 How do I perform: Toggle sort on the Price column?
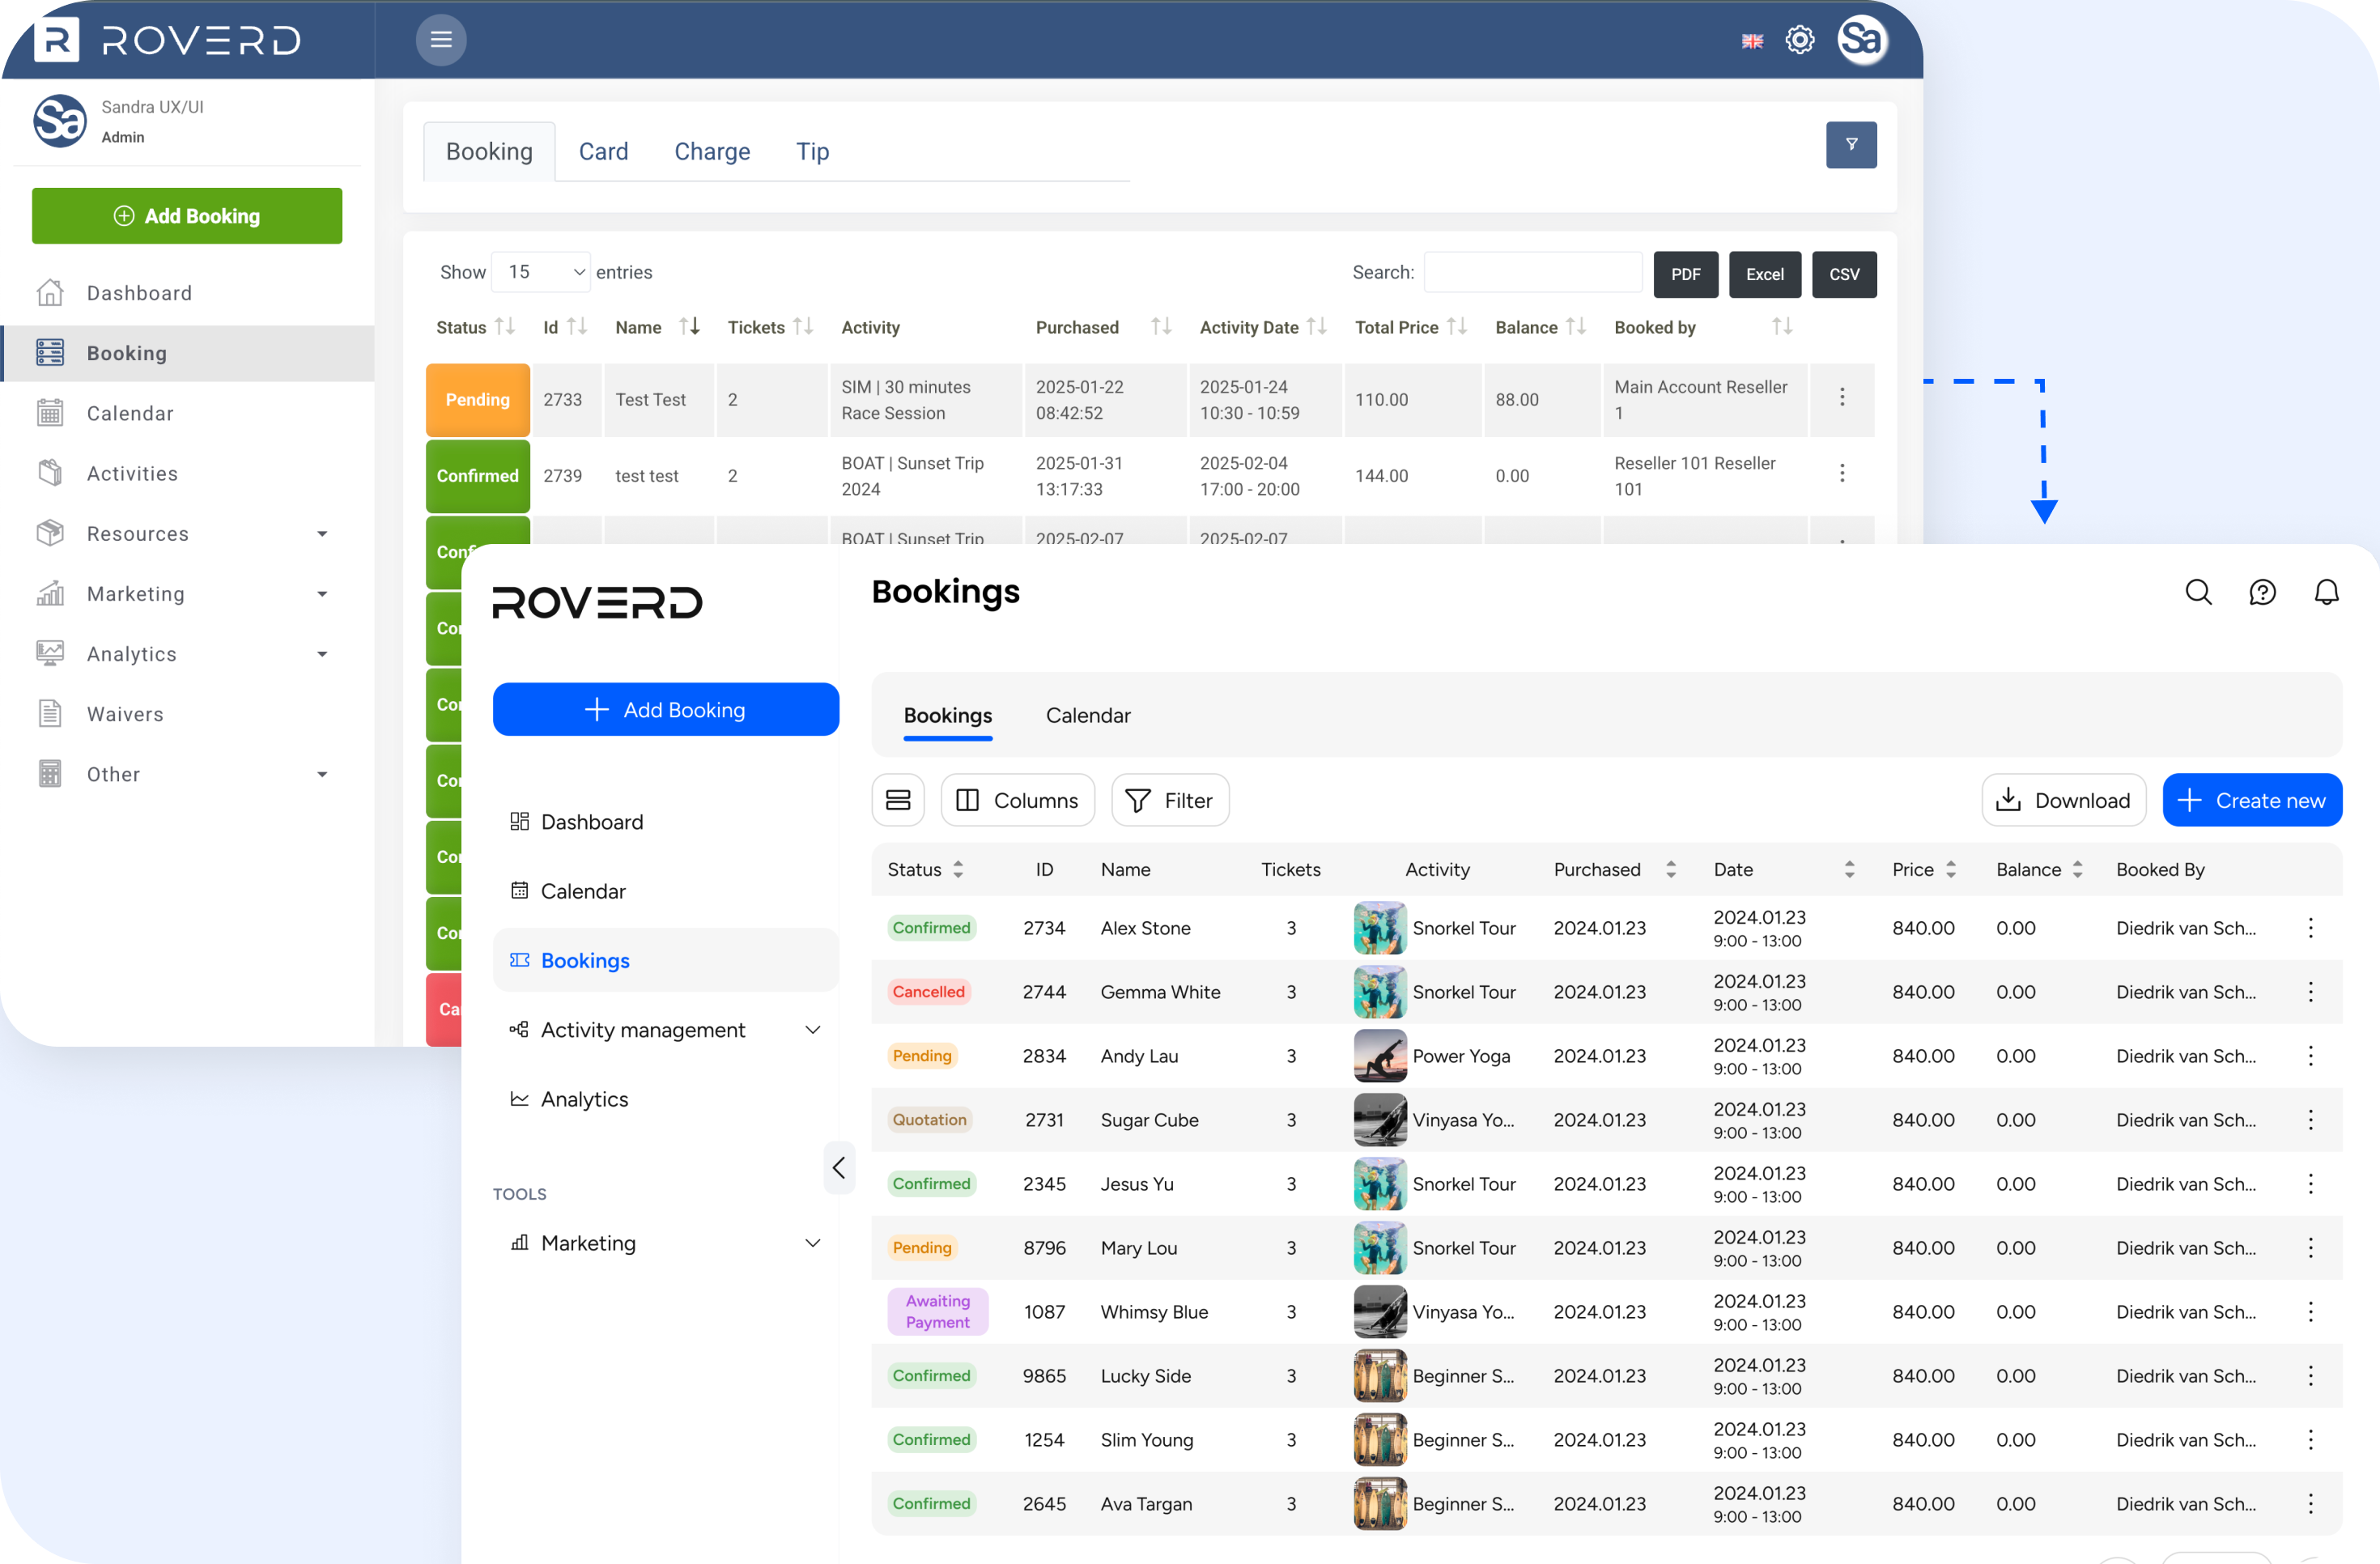[x=1950, y=869]
